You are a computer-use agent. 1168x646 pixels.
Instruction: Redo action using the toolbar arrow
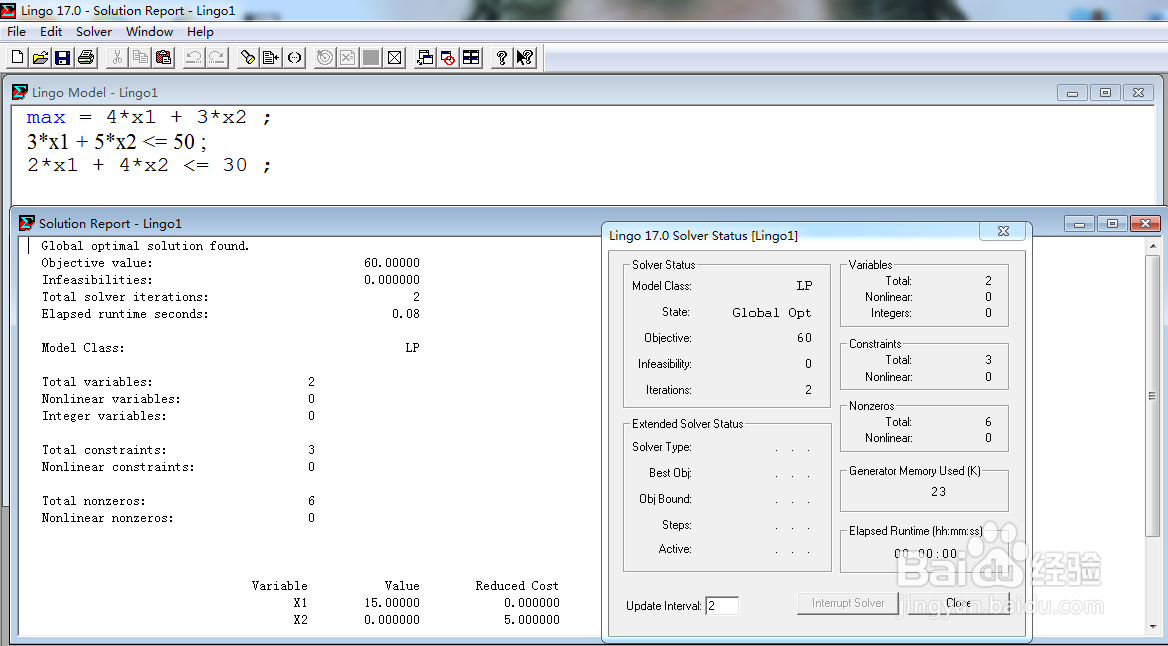[x=217, y=57]
